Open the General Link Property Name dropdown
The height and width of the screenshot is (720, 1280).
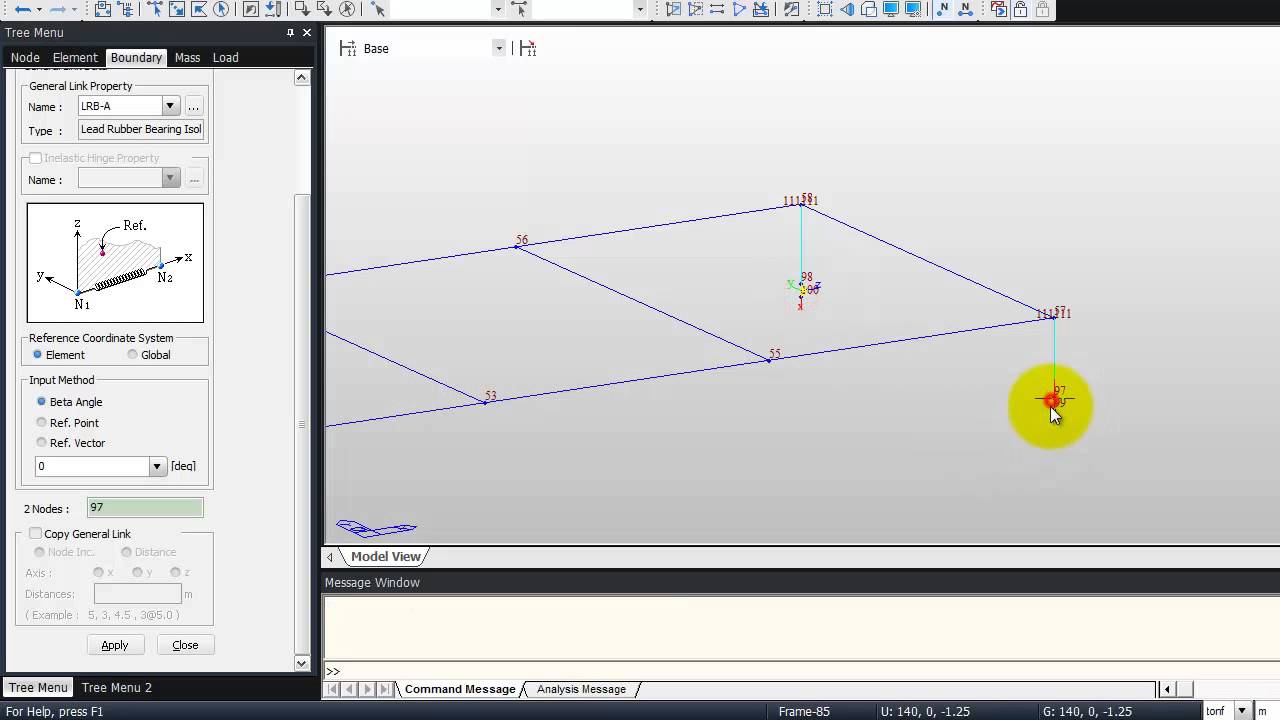click(x=170, y=106)
